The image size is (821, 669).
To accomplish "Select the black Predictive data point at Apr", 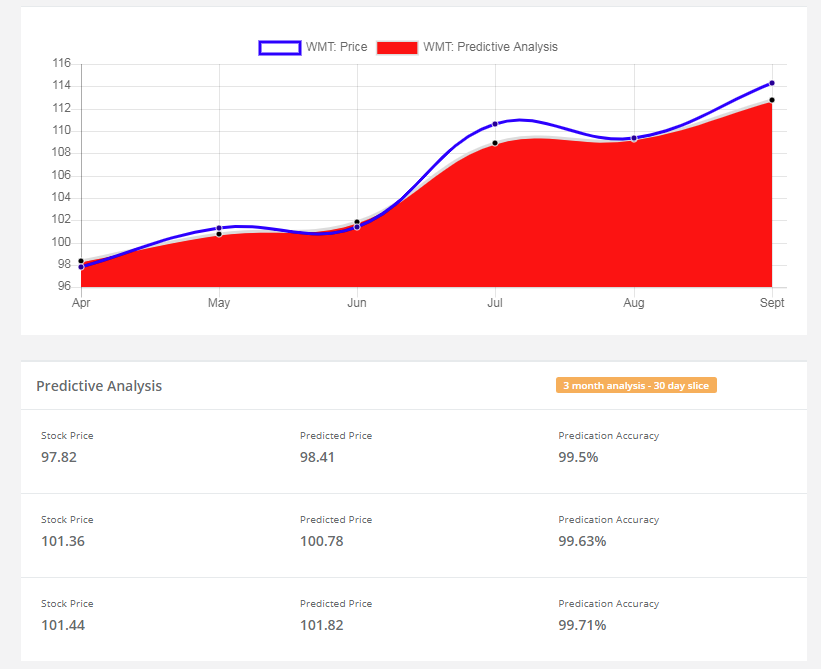I will point(81,261).
